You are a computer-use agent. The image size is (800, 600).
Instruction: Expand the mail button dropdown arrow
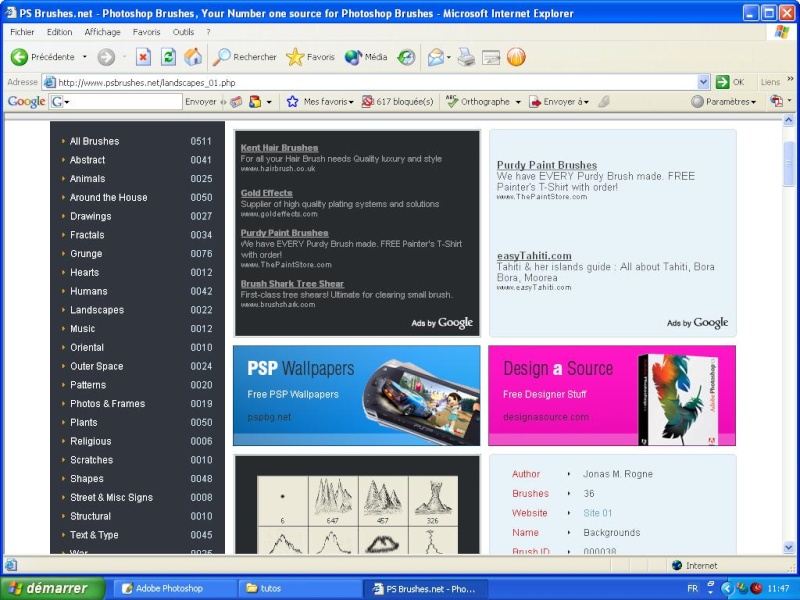click(x=449, y=57)
